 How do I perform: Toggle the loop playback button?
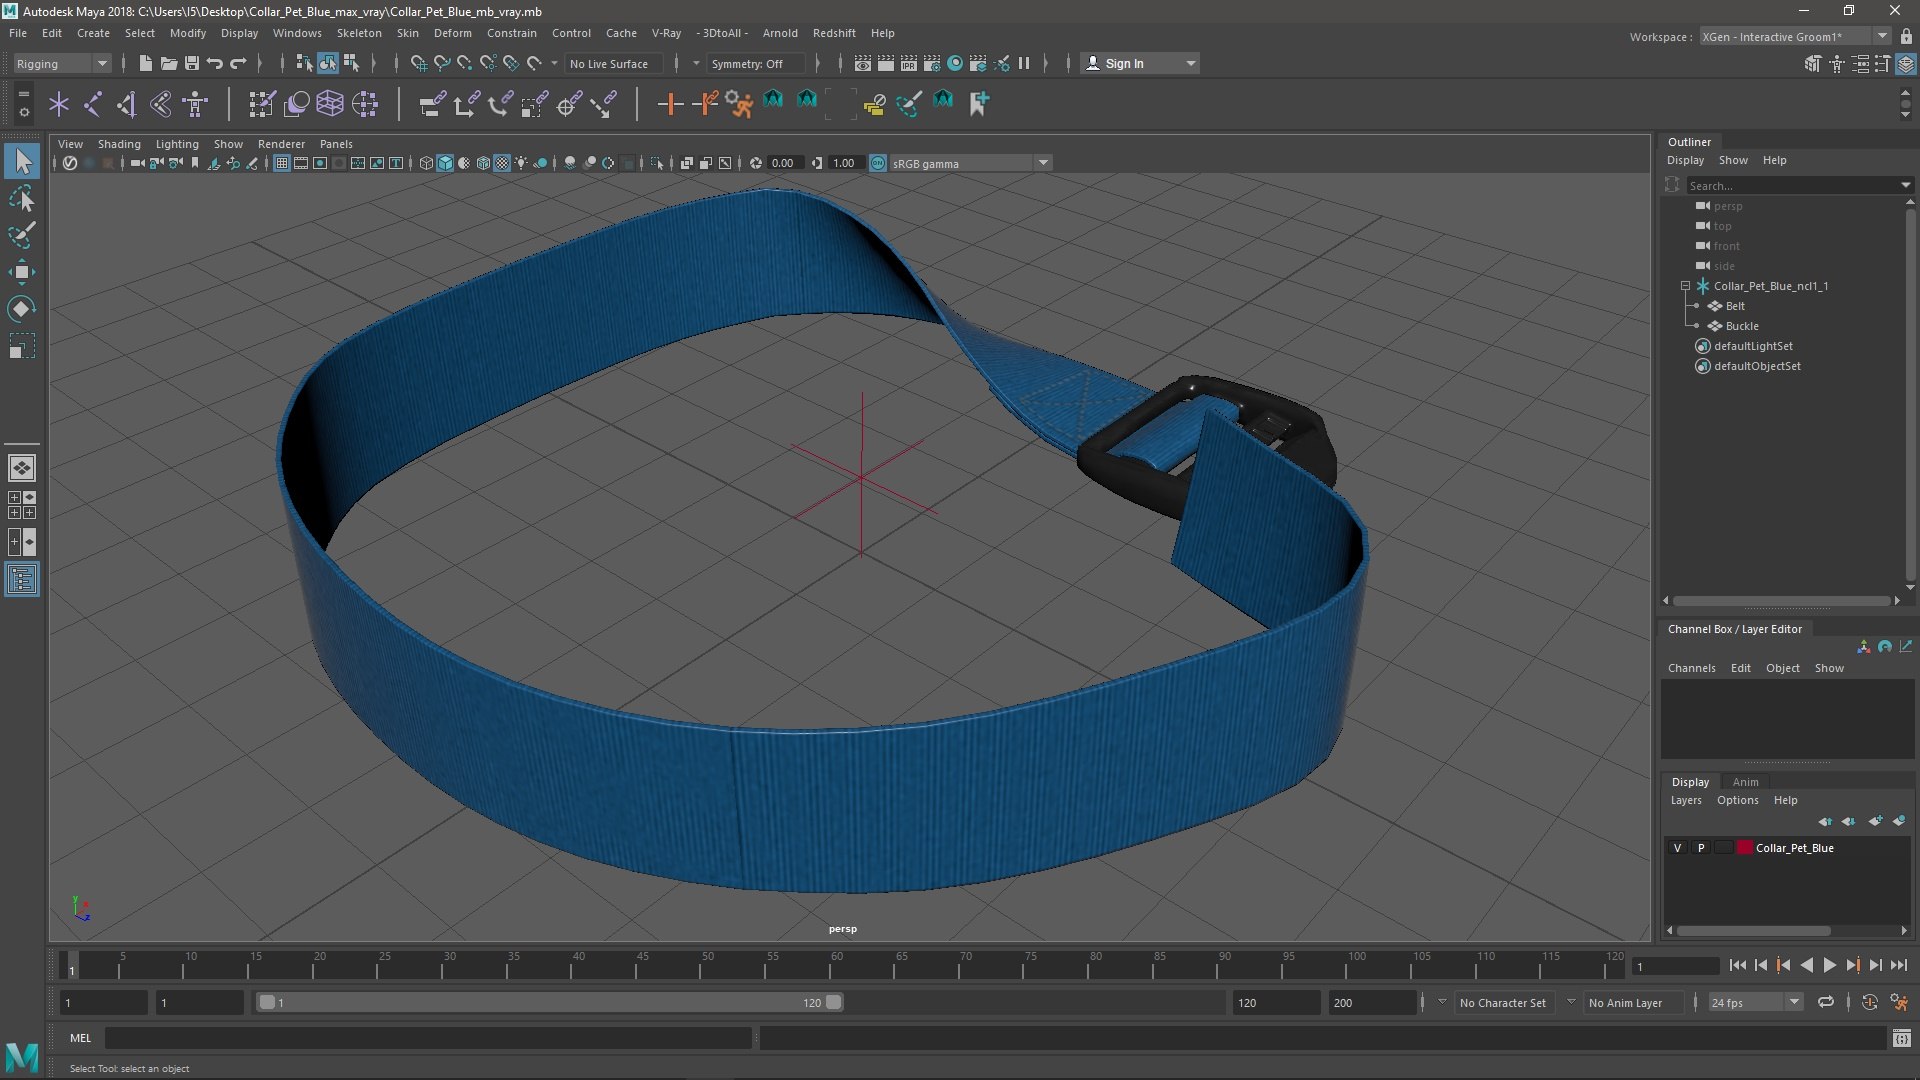[1826, 1002]
